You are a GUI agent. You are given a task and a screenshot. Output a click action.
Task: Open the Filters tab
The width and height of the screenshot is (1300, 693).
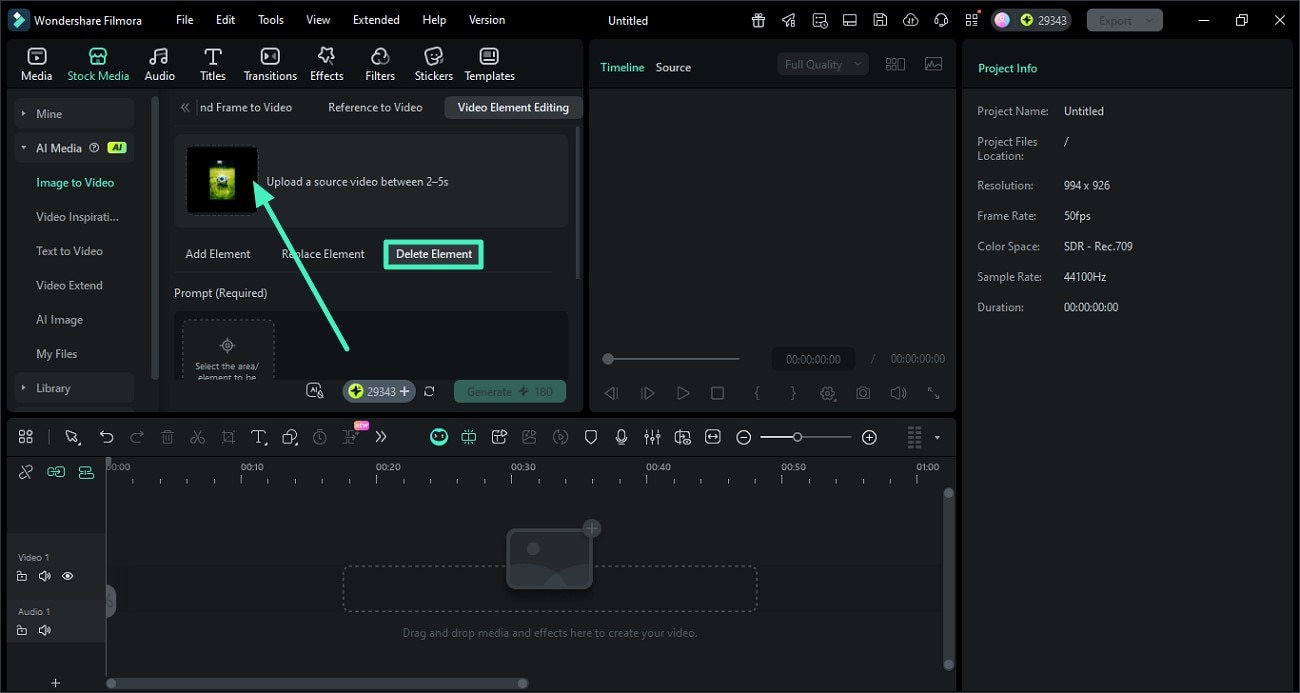pyautogui.click(x=380, y=65)
